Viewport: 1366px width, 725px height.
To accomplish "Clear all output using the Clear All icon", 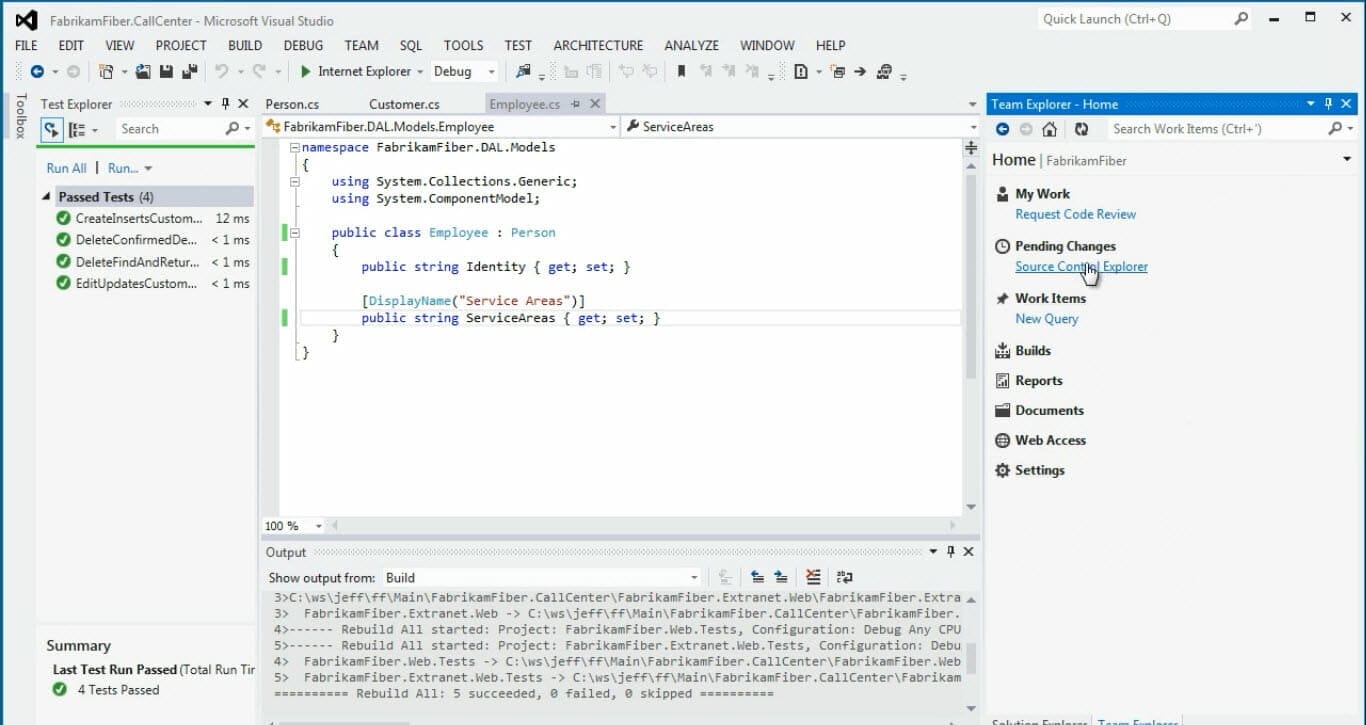I will 813,577.
